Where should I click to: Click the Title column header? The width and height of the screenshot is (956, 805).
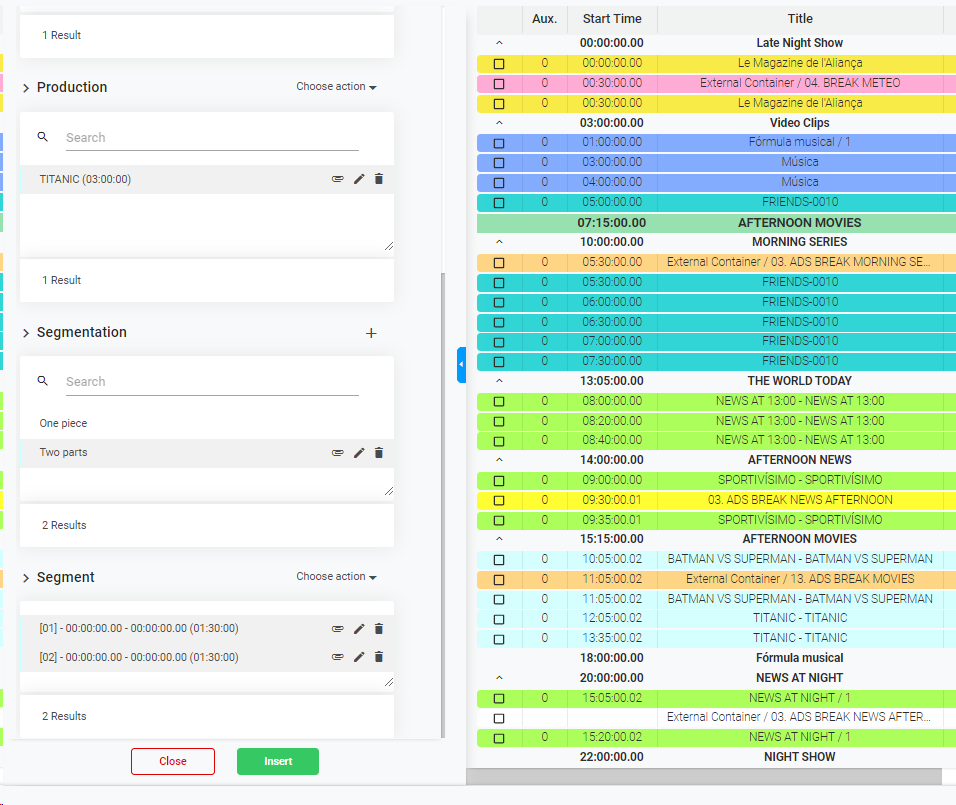[x=800, y=19]
